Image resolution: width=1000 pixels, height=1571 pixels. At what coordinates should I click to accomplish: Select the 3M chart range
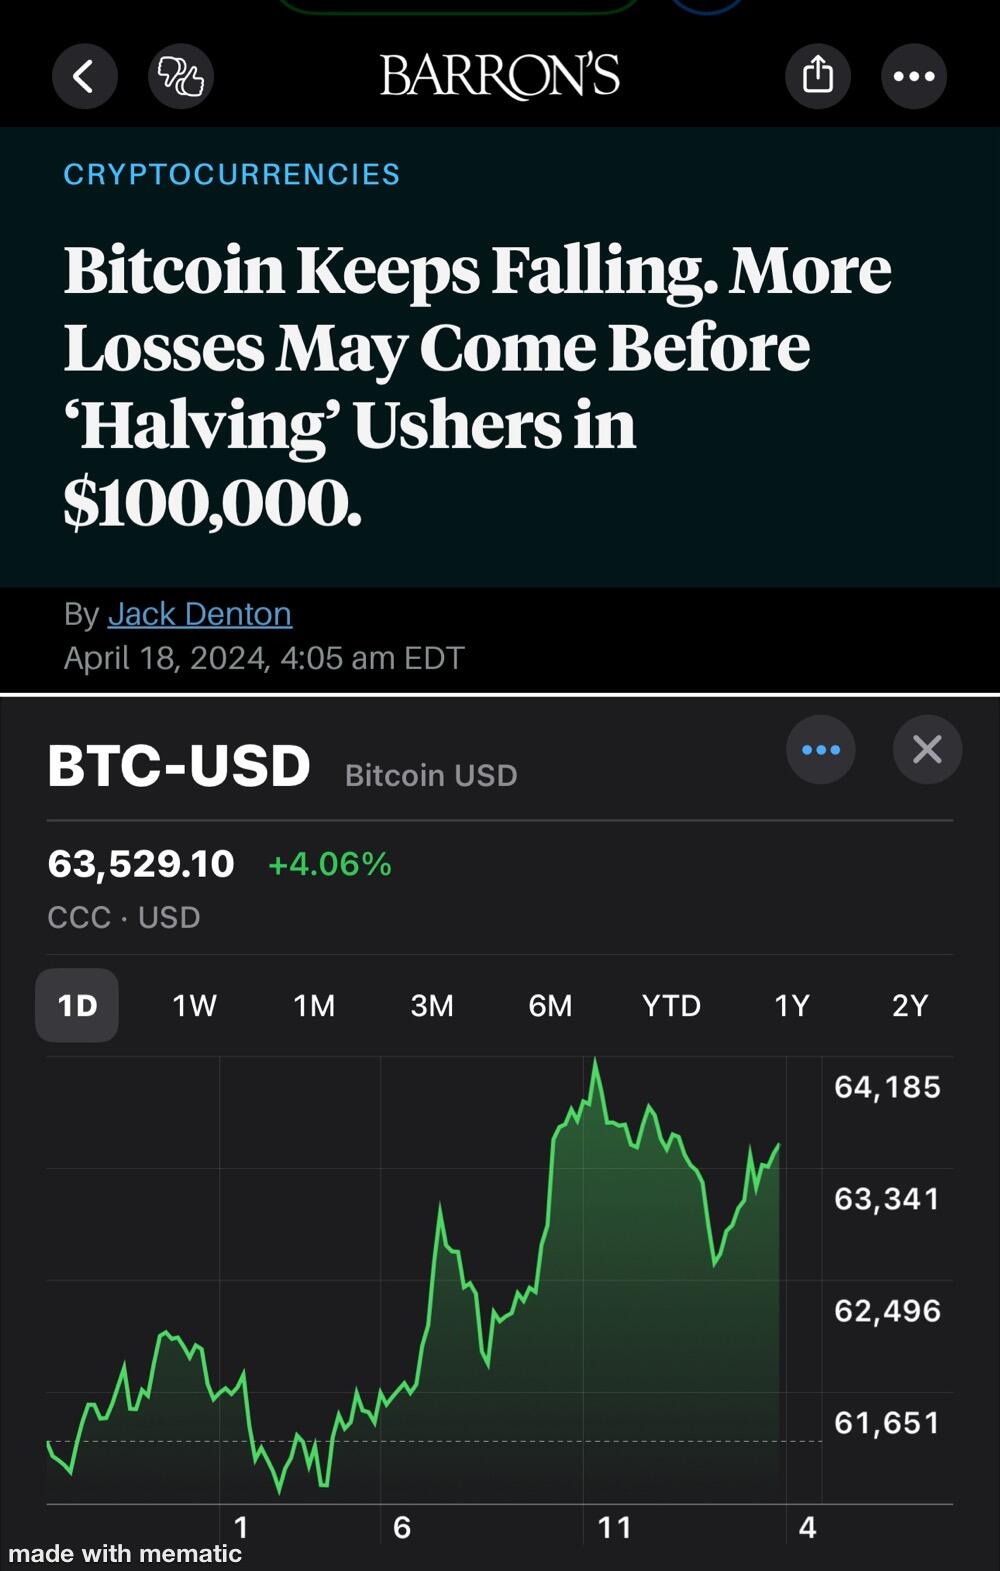(432, 1005)
